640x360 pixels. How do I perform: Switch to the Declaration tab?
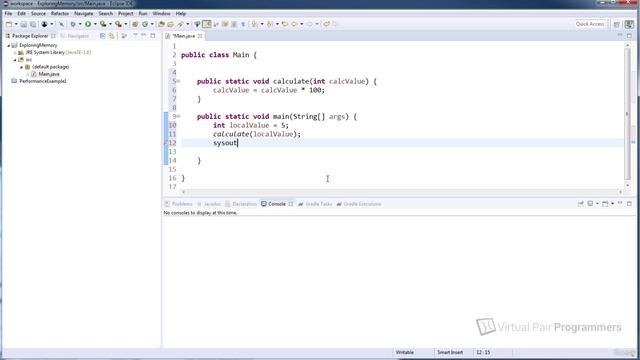coord(241,204)
